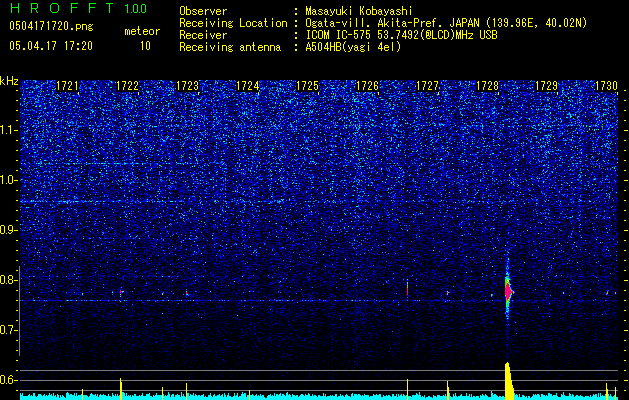The height and width of the screenshot is (400, 629).
Task: Click the HROFFT title text
Action: click(62, 8)
